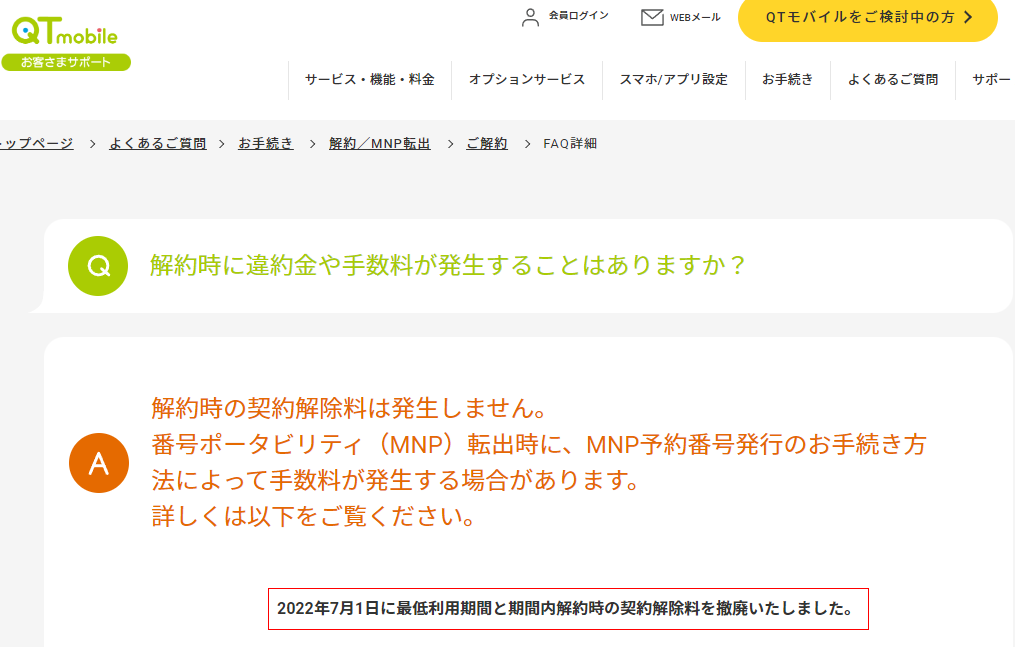Go to 解約／MNP転出 breadcrumb link

point(380,144)
